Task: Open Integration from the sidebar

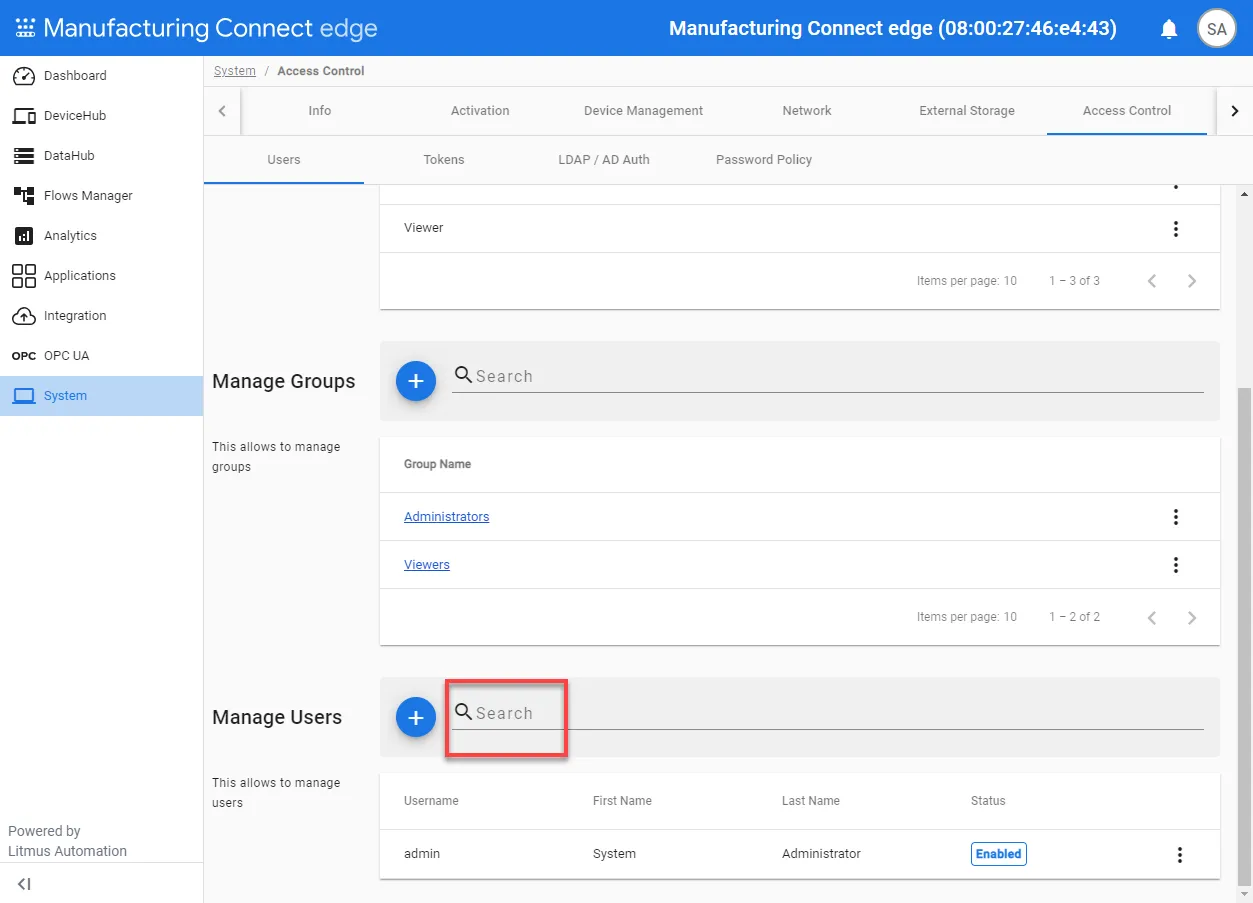Action: 101,316
